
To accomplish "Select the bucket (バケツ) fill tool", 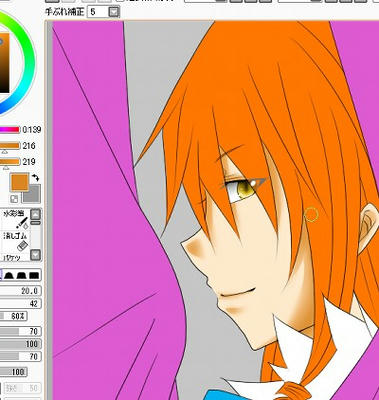I will coord(15,257).
